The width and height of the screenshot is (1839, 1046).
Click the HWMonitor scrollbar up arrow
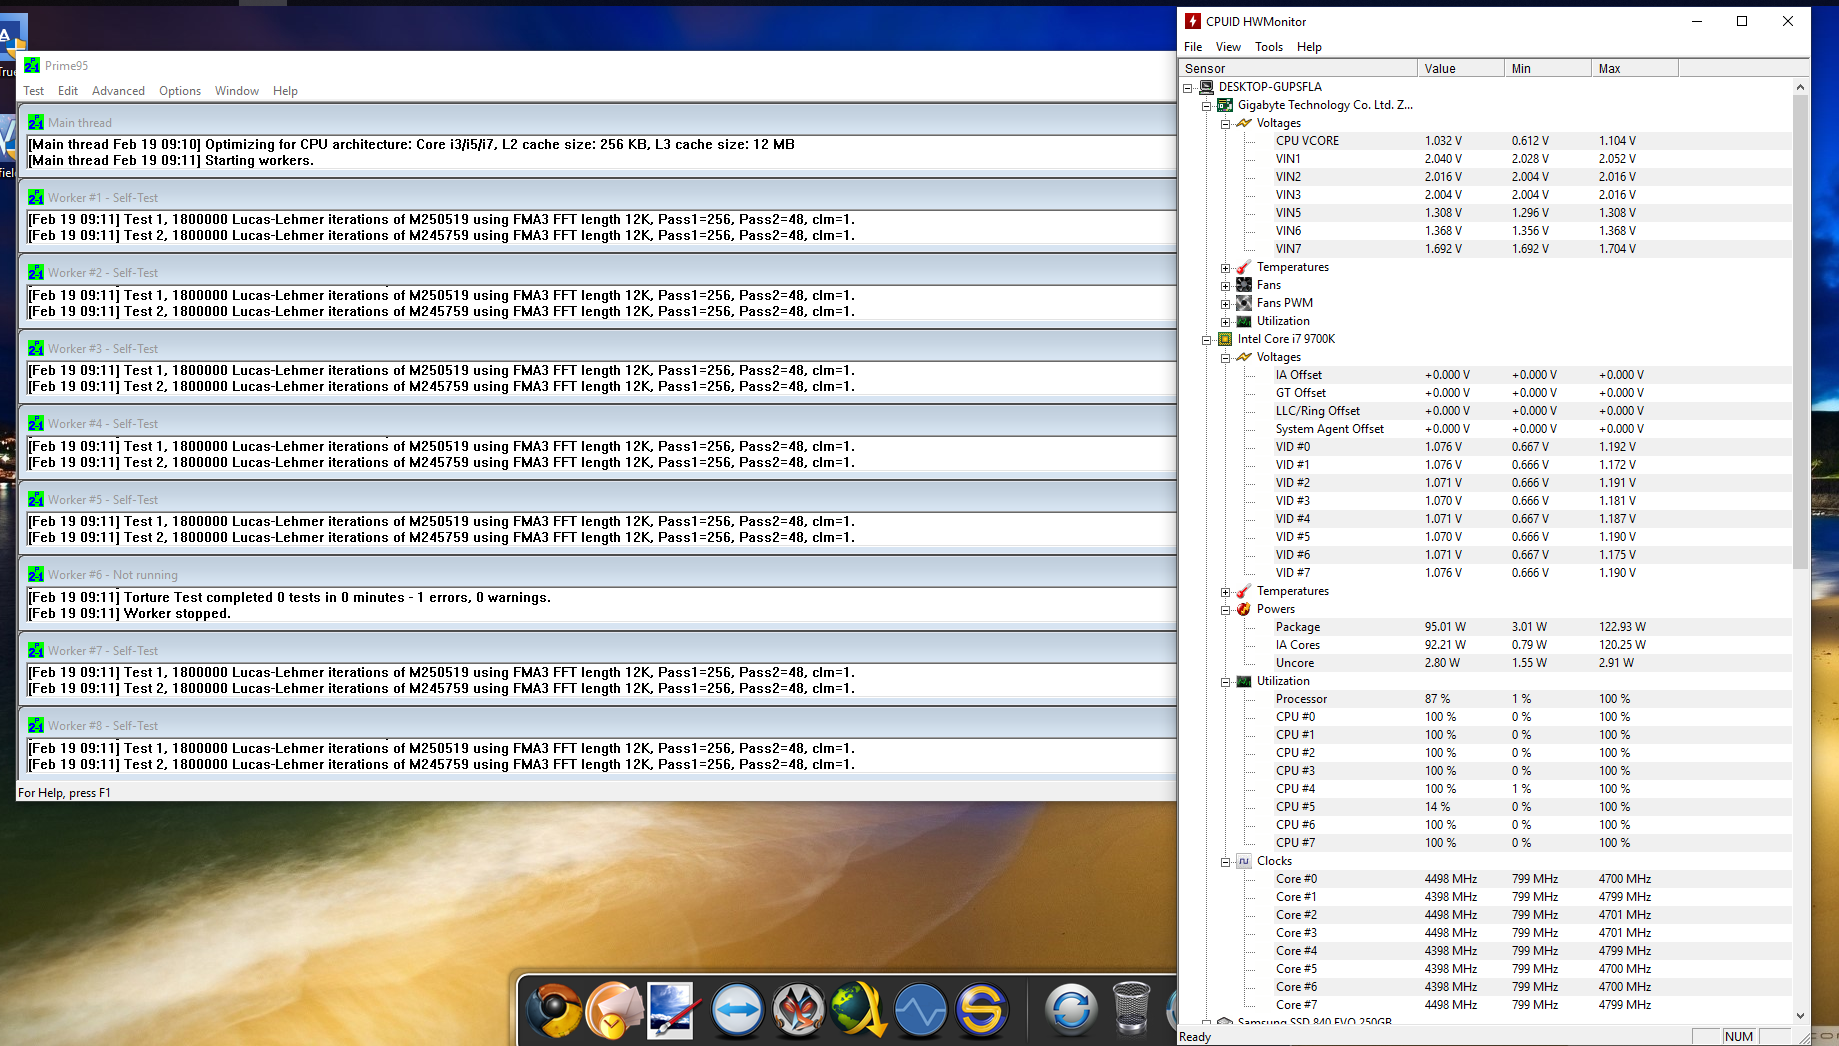pos(1800,87)
